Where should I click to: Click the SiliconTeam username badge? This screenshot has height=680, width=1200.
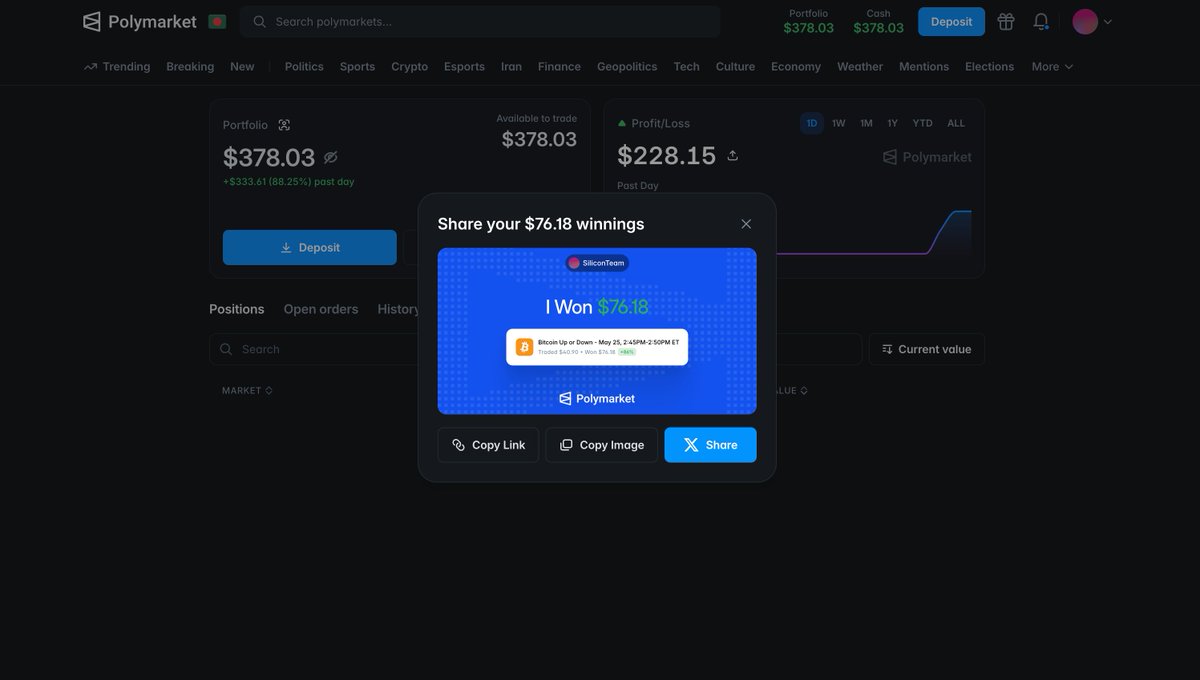[597, 263]
